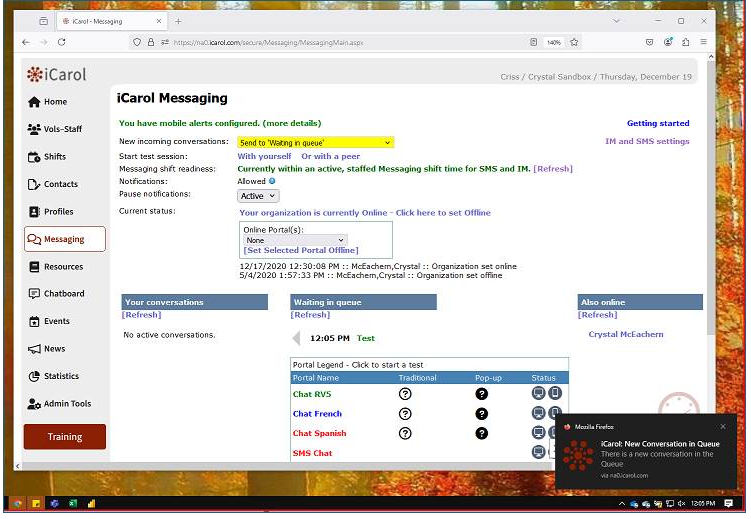751x519 pixels.
Task: Open Messaging in the sidebar menu
Action: 64,239
